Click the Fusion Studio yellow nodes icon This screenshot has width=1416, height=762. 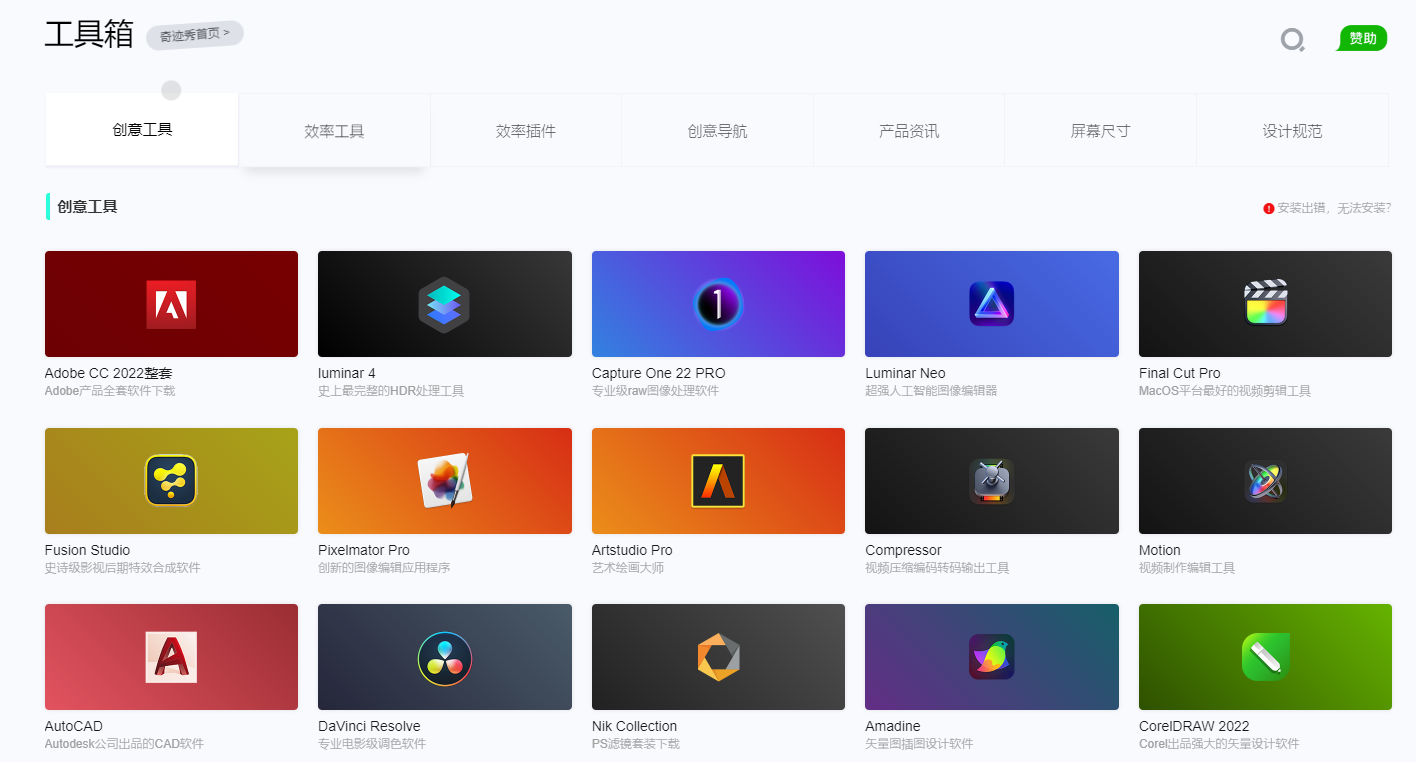coord(171,481)
